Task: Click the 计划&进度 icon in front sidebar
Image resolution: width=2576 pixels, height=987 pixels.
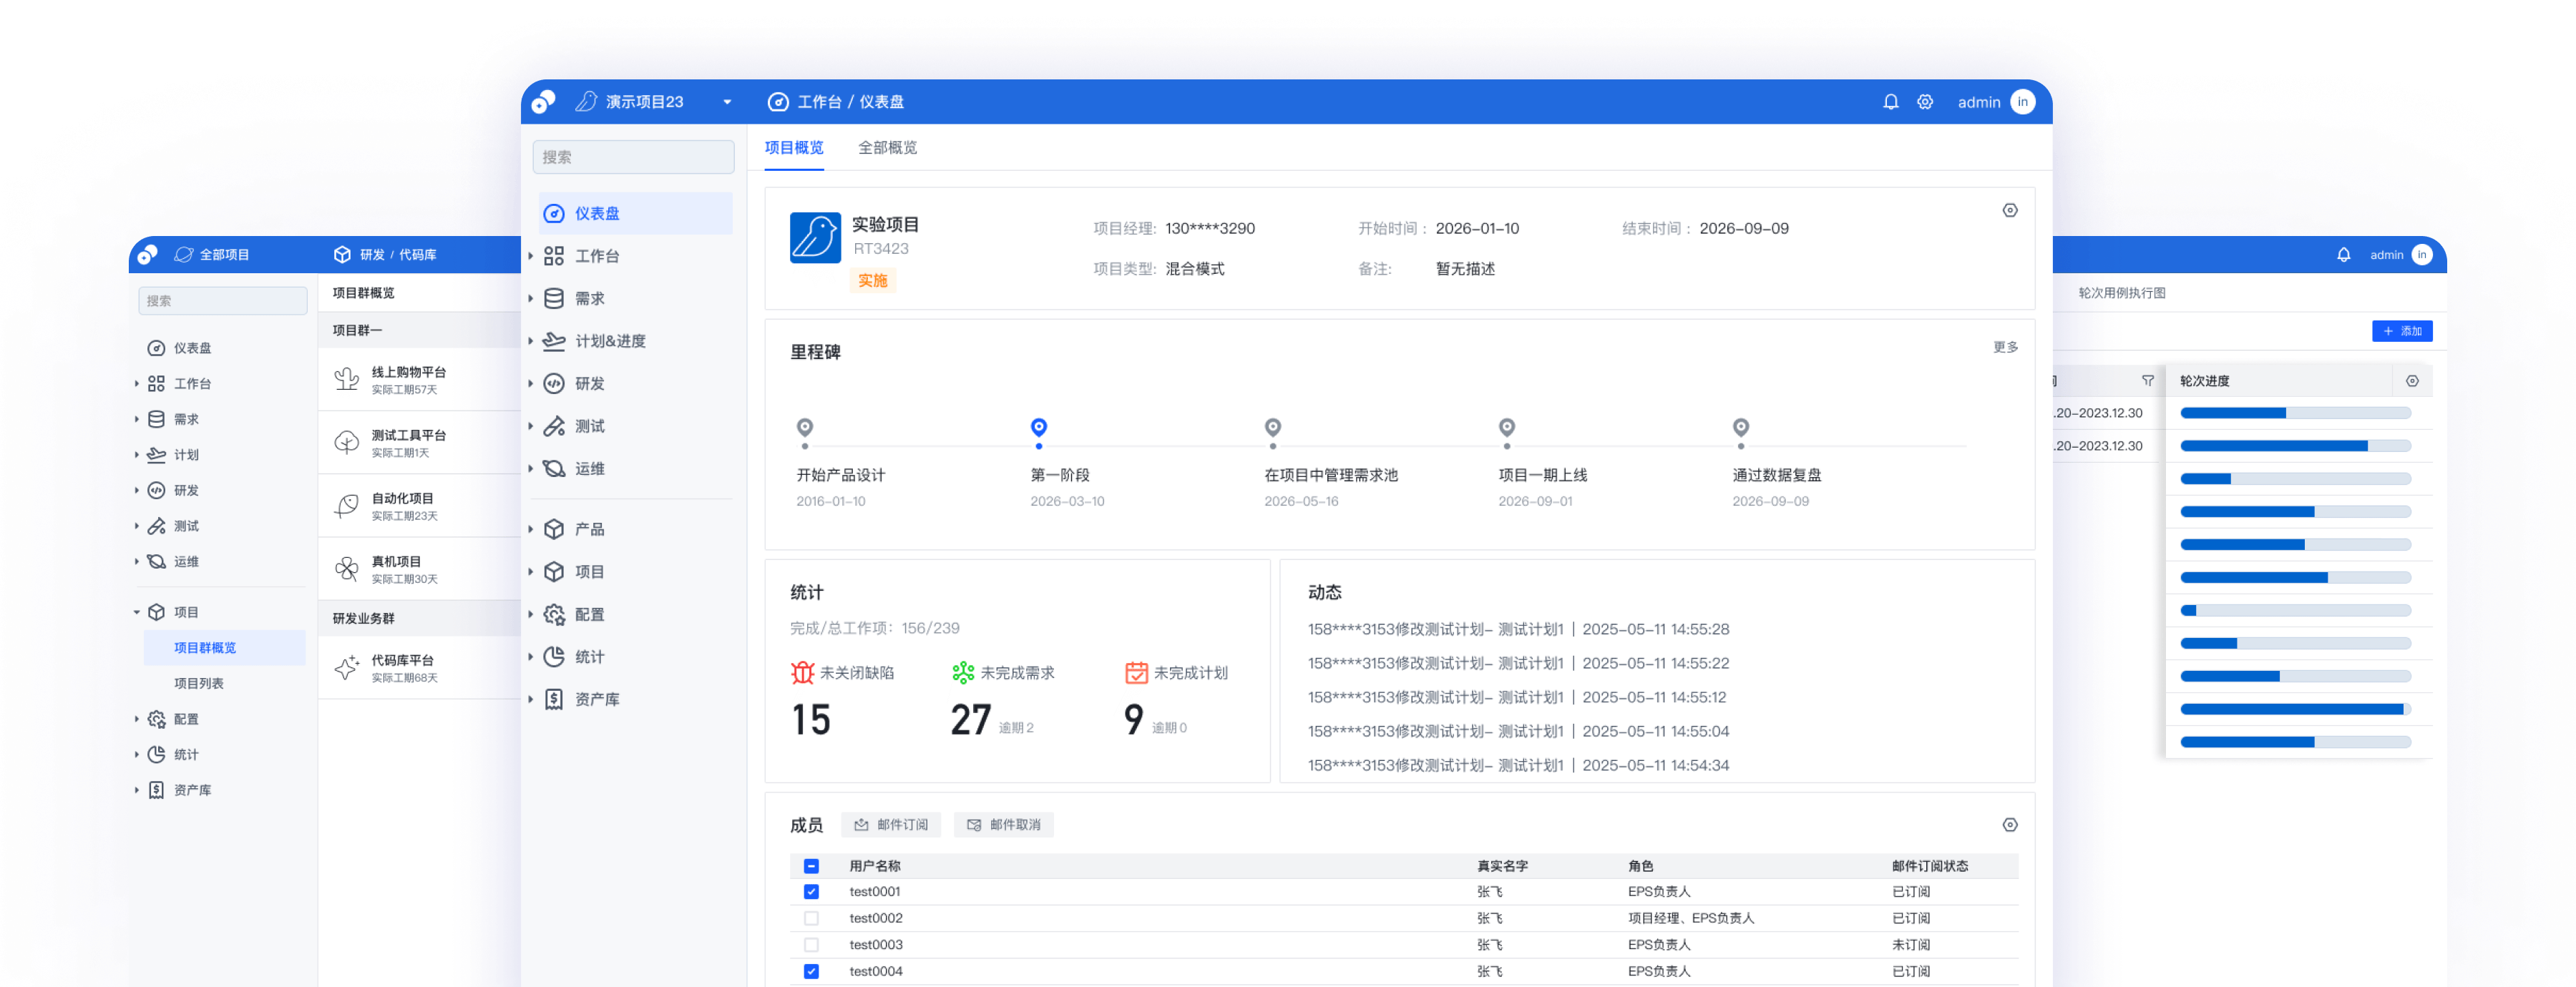Action: coord(554,341)
